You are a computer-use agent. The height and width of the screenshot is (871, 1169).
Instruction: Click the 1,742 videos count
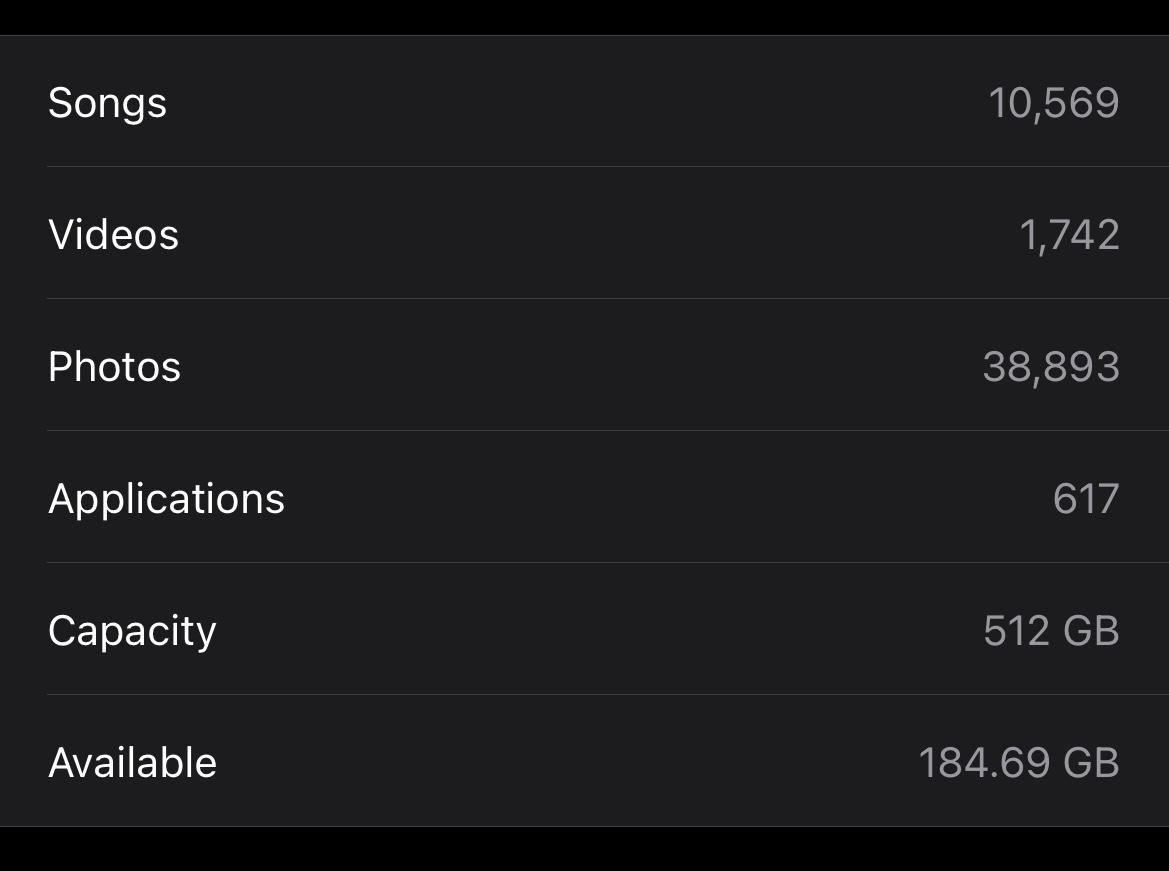pyautogui.click(x=1069, y=235)
